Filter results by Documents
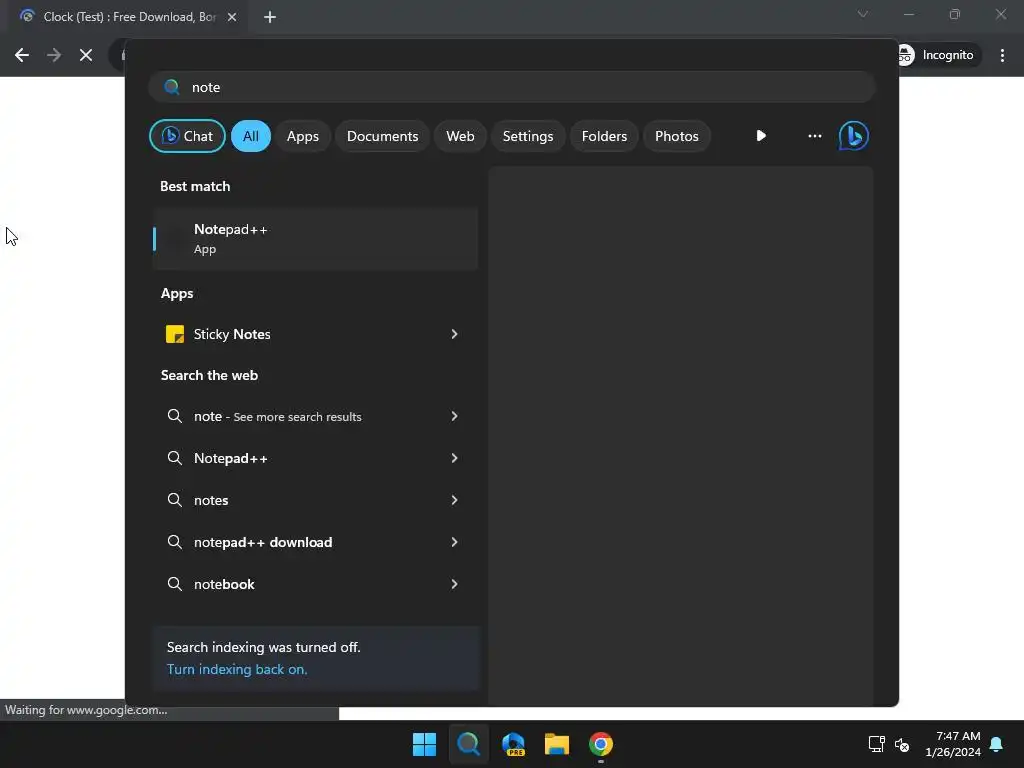Screen dimensions: 1024x768 point(382,136)
